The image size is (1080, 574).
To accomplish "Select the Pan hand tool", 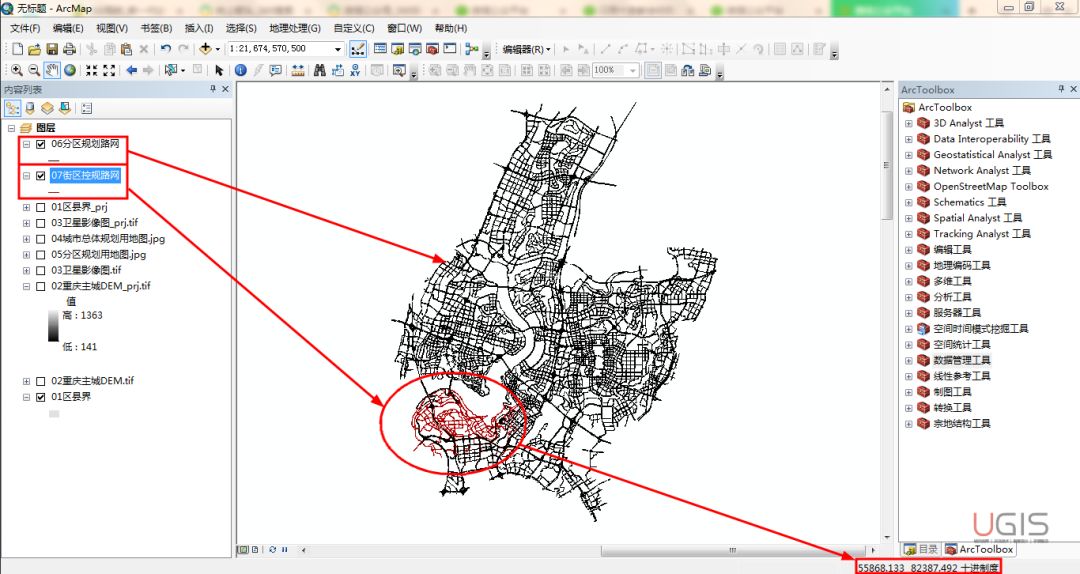I will (52, 70).
